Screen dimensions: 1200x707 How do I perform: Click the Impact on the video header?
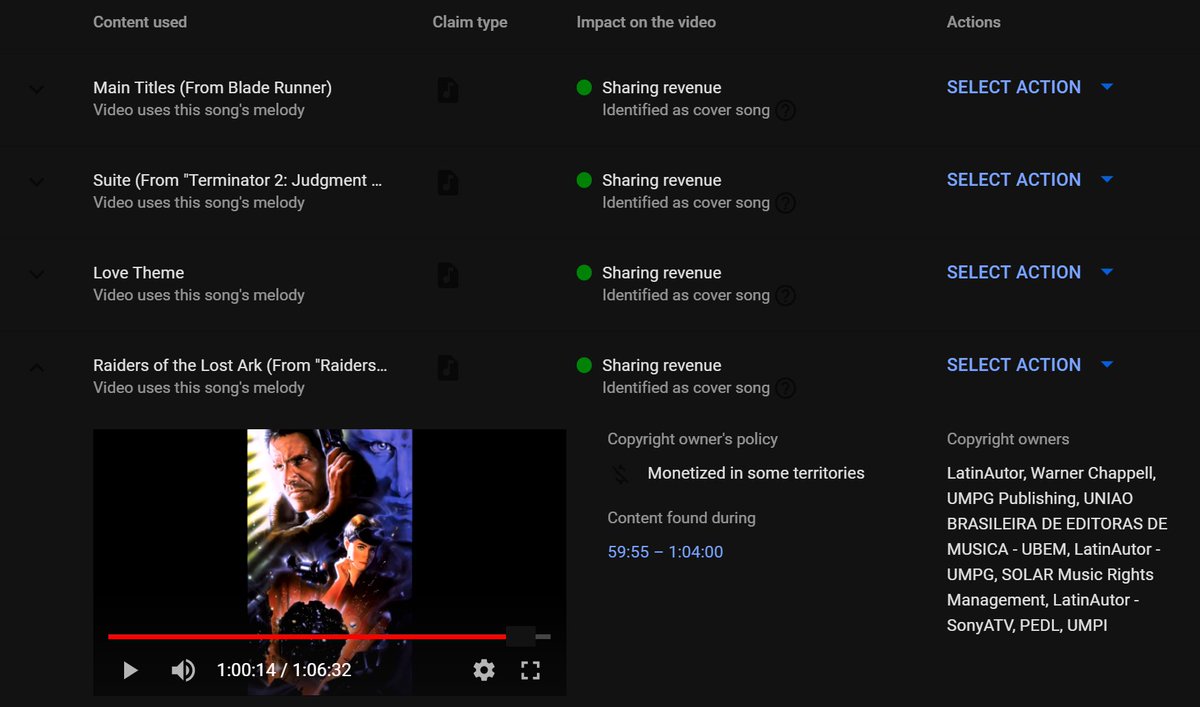[646, 22]
